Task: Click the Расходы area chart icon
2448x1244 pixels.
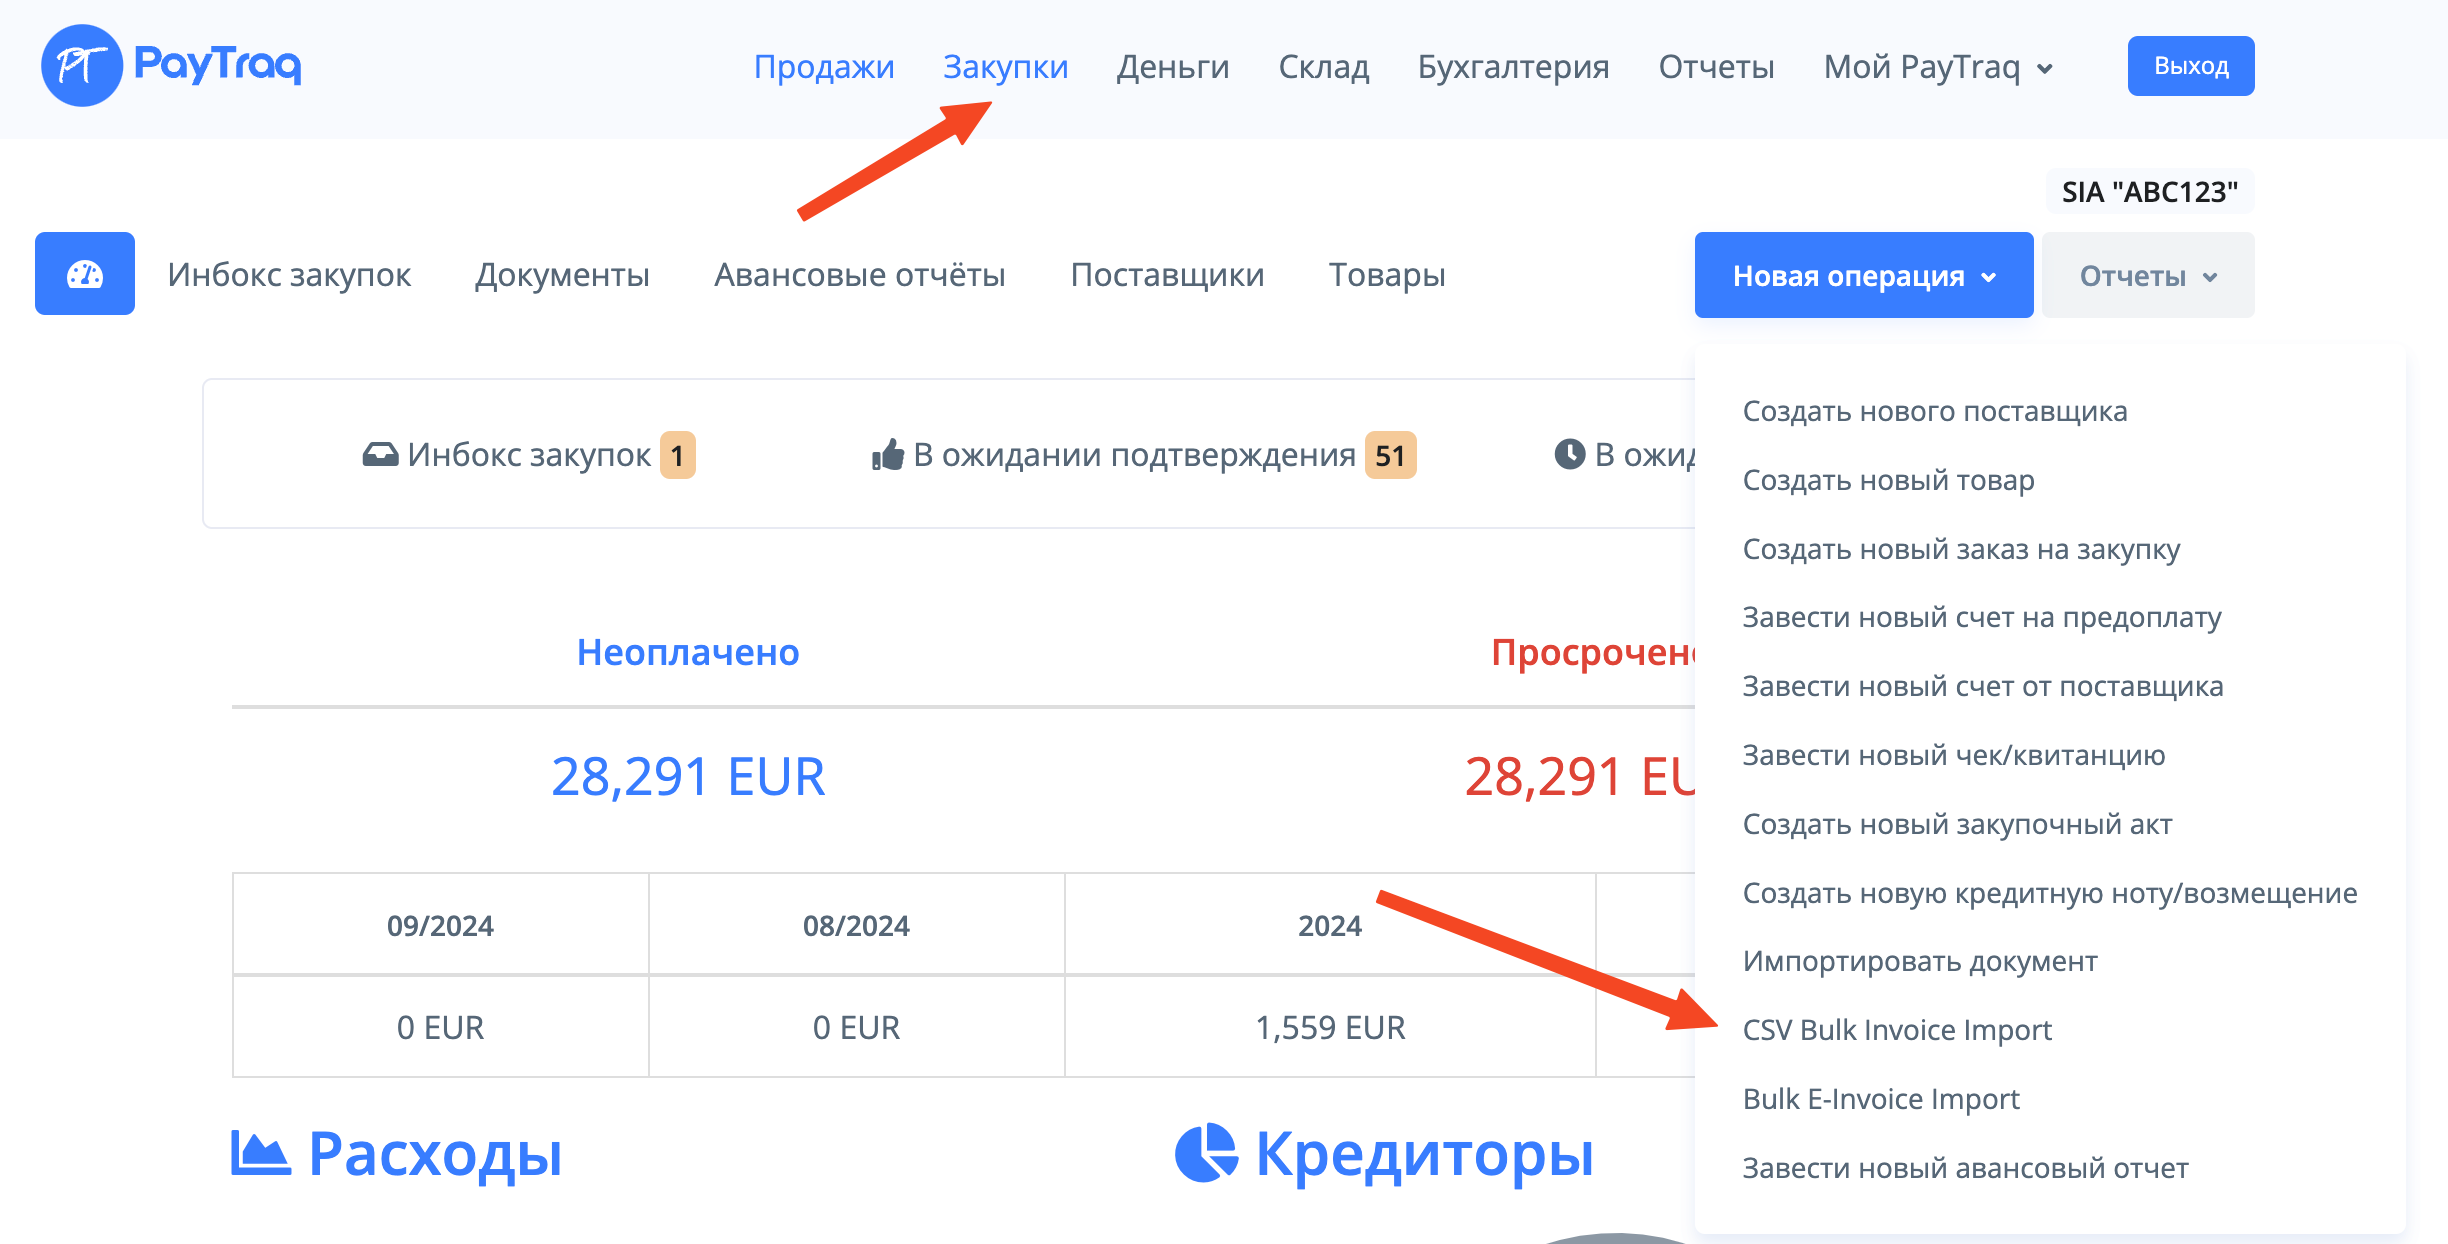Action: click(260, 1153)
